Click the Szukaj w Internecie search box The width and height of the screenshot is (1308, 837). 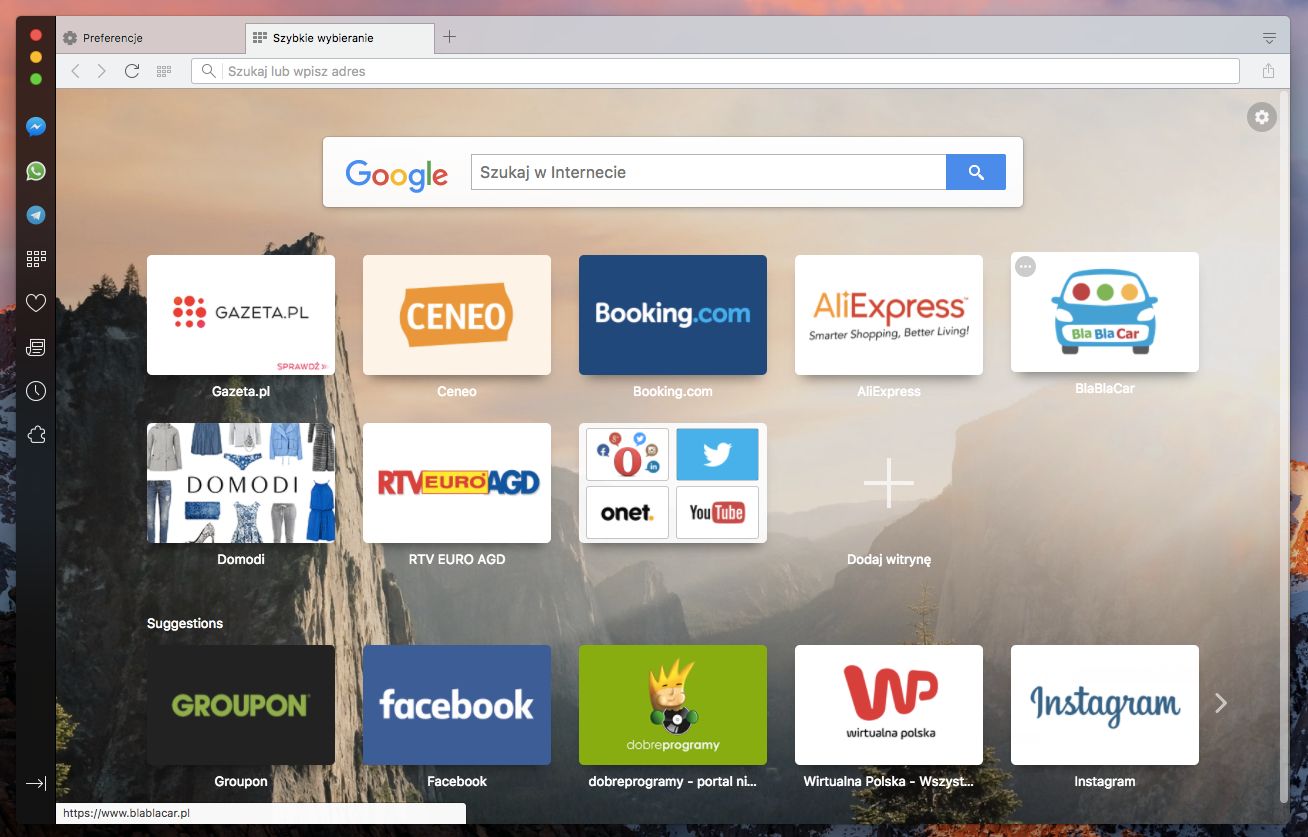pos(708,172)
